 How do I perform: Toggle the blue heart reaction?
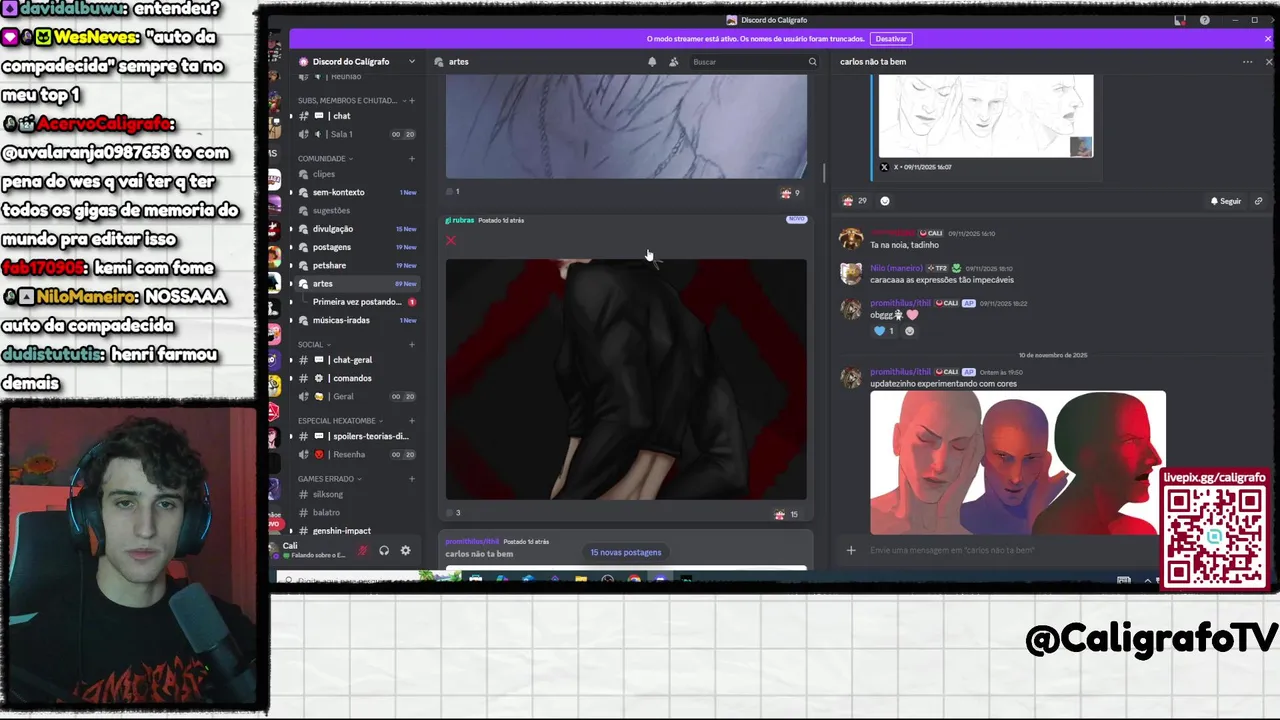click(x=885, y=331)
